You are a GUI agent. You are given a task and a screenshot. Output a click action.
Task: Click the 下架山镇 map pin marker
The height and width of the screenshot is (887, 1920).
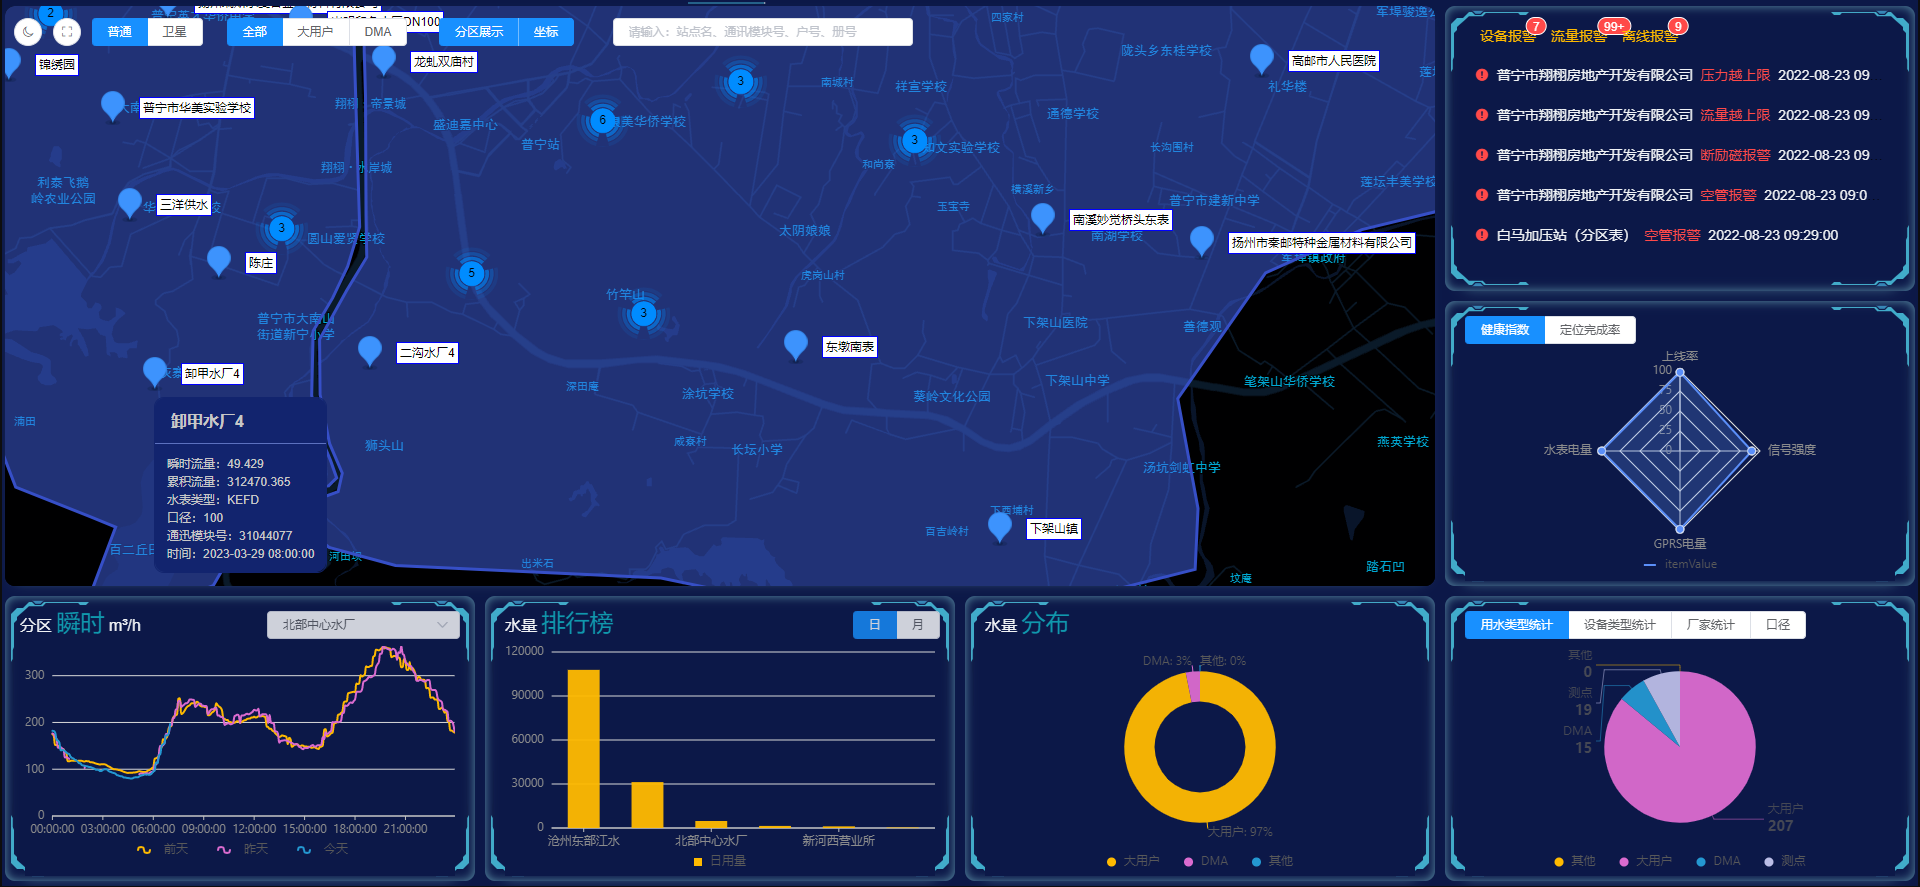[x=999, y=524]
